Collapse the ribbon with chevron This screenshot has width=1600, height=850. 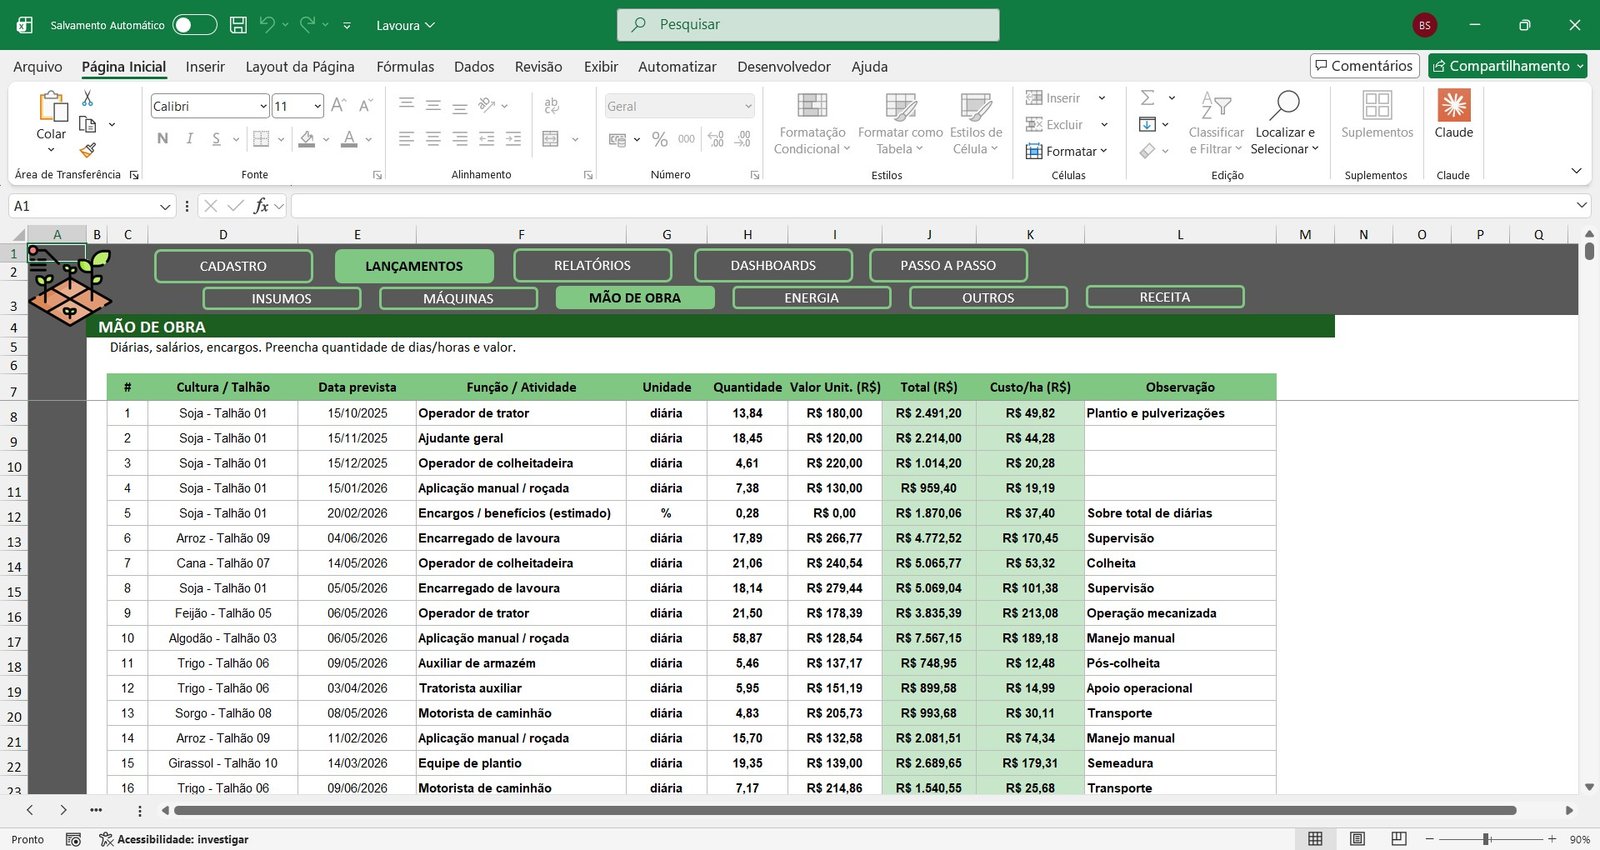1576,171
